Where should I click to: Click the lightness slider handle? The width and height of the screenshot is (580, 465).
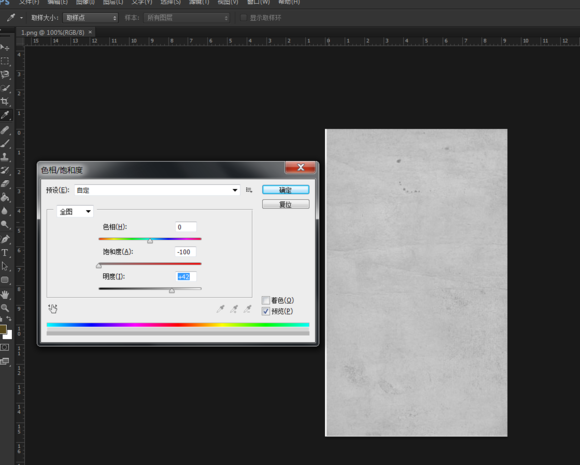tap(172, 291)
